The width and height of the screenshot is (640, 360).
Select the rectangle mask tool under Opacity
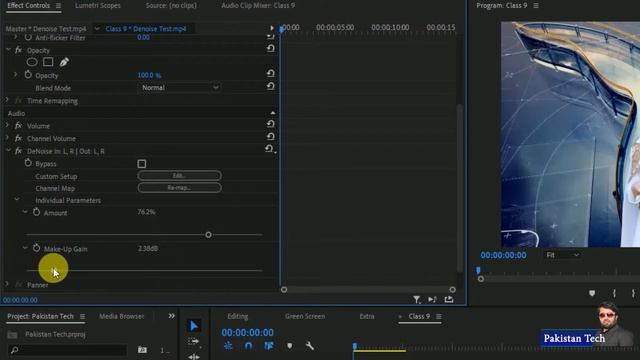tap(48, 62)
